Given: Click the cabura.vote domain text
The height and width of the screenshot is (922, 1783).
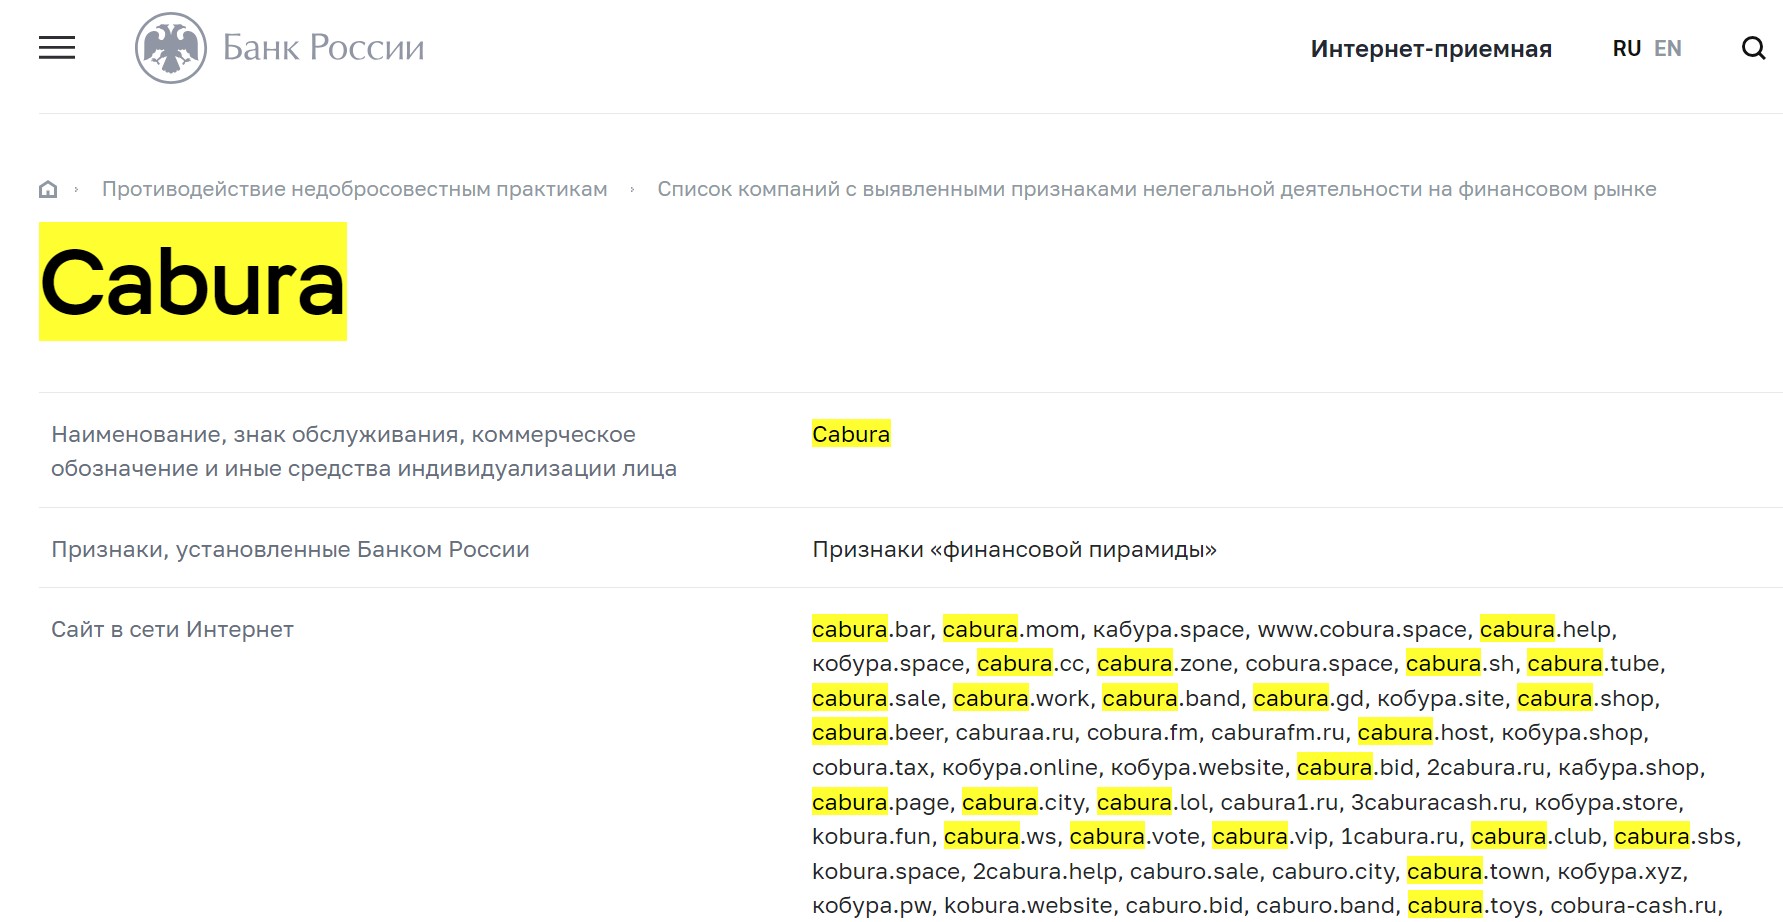Looking at the screenshot, I should click(1134, 836).
